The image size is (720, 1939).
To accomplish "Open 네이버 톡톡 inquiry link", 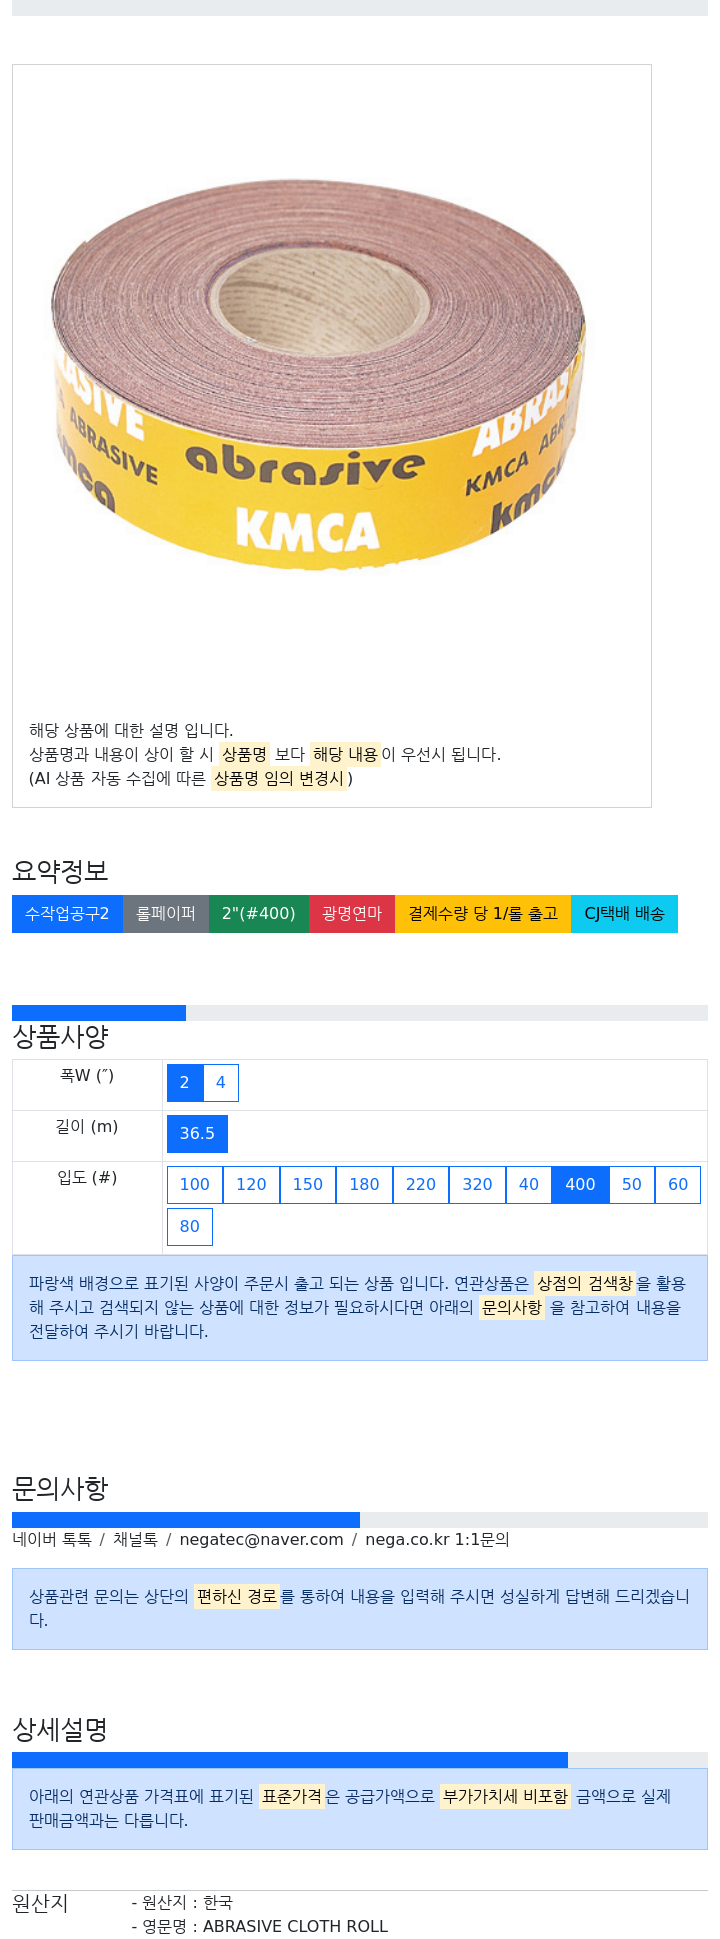I will click(52, 1540).
